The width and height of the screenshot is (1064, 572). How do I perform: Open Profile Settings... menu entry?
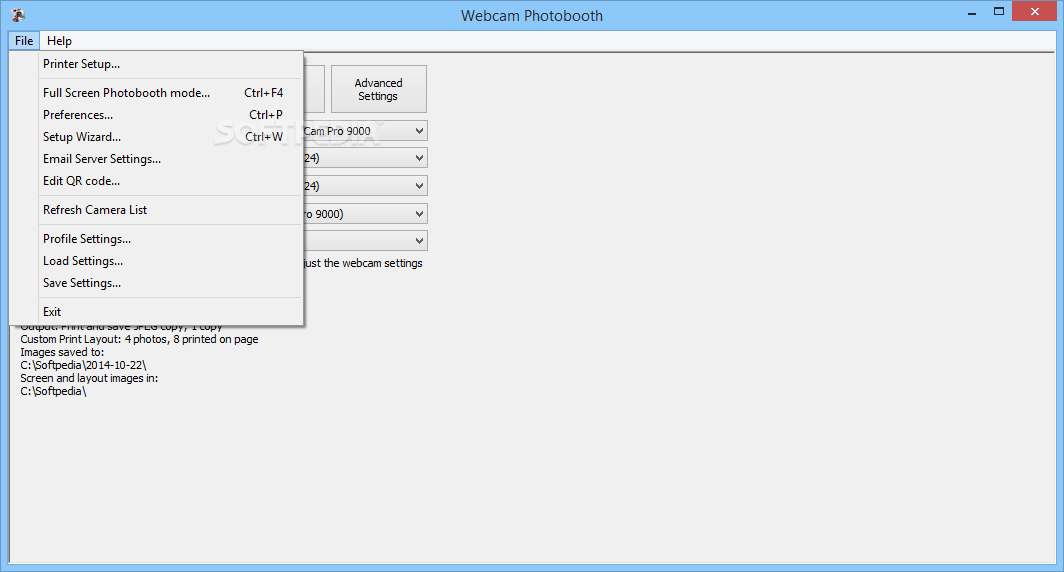pyautogui.click(x=170, y=239)
